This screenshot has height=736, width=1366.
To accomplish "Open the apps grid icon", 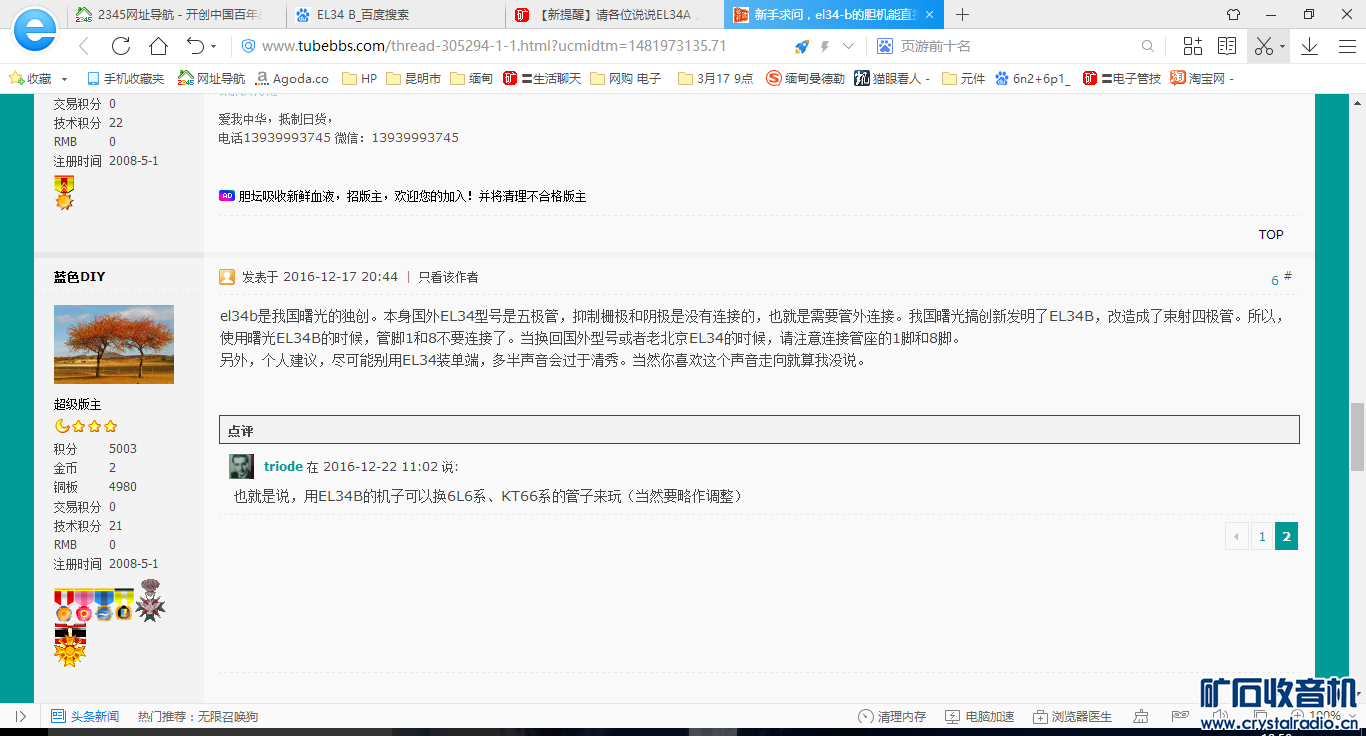I will [x=1193, y=46].
